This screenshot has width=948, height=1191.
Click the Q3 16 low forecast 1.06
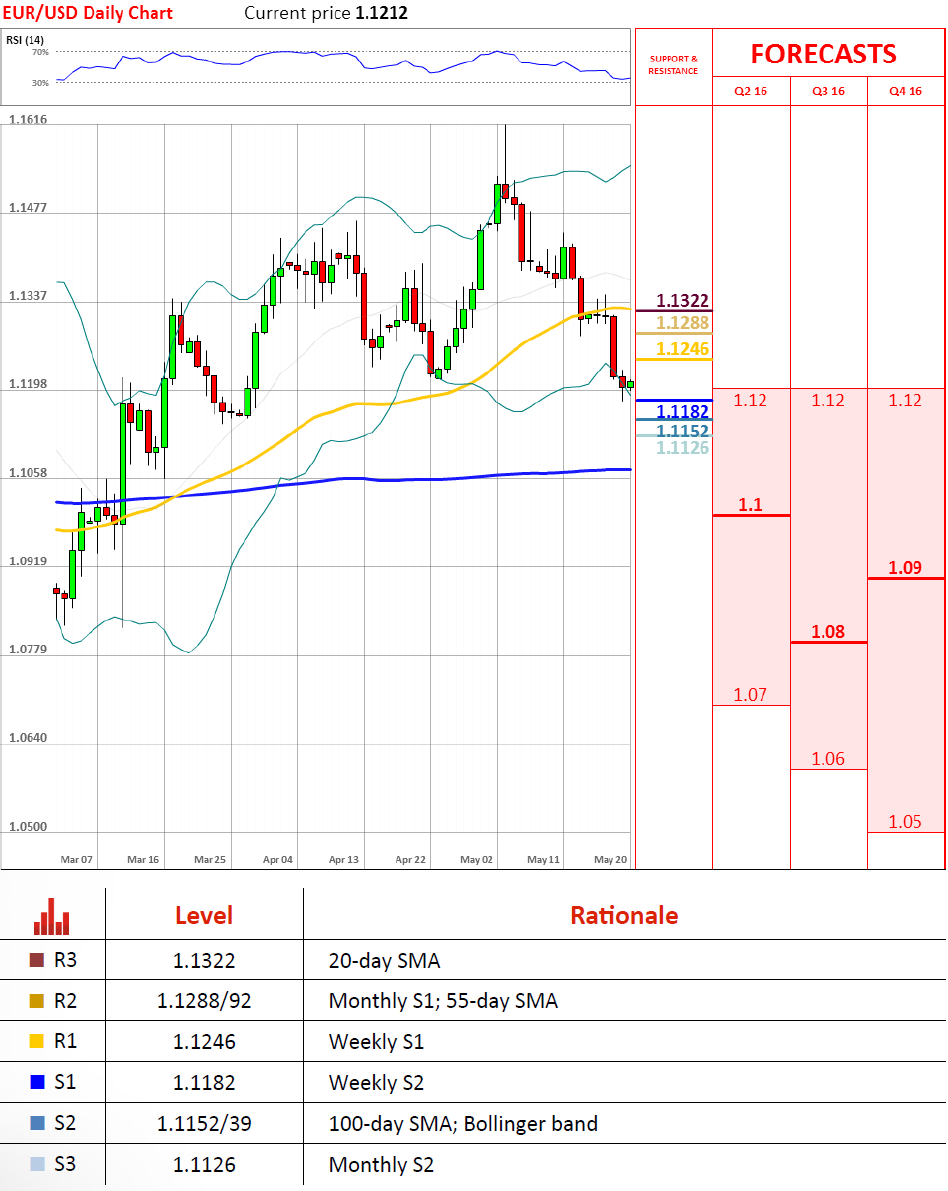[828, 758]
